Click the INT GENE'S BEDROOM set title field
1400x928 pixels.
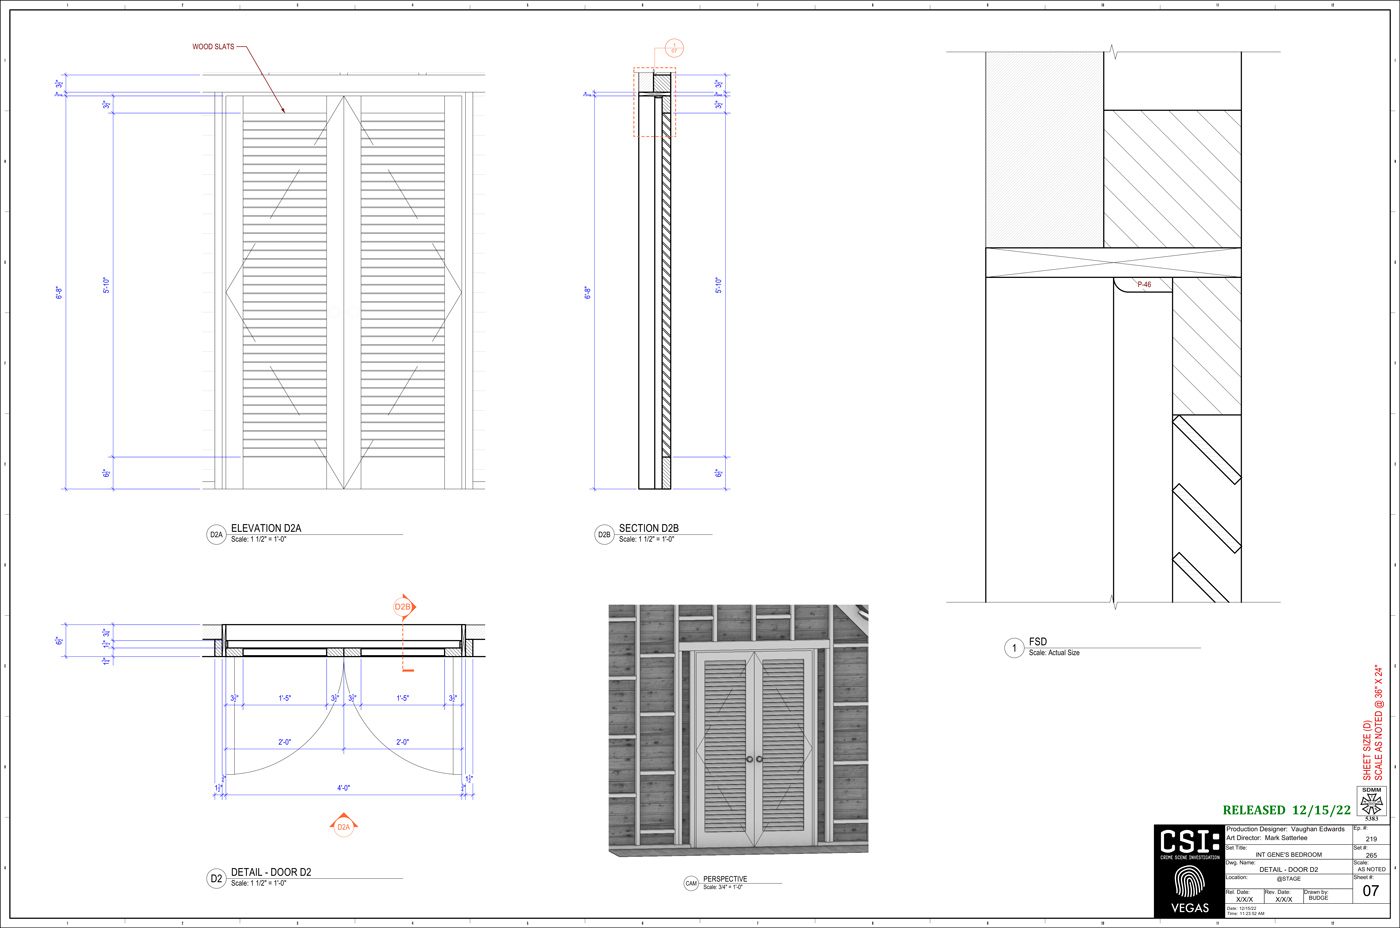(1288, 855)
